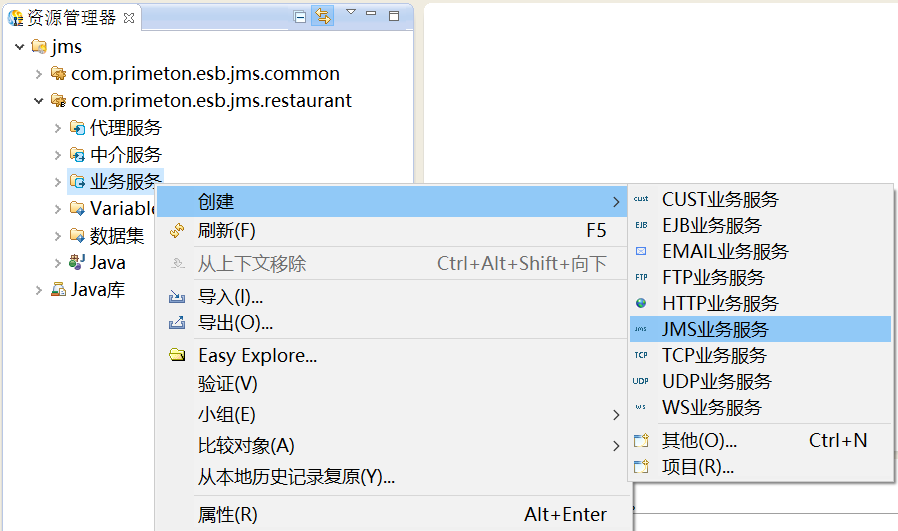
Task: Select Java in the tree
Action: point(108,262)
